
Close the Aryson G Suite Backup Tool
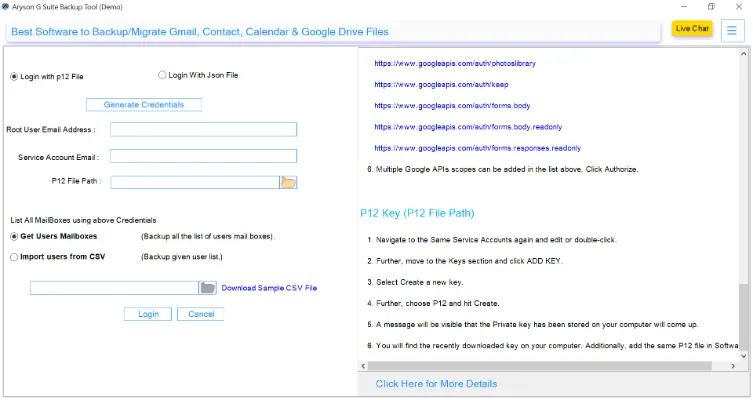(739, 7)
